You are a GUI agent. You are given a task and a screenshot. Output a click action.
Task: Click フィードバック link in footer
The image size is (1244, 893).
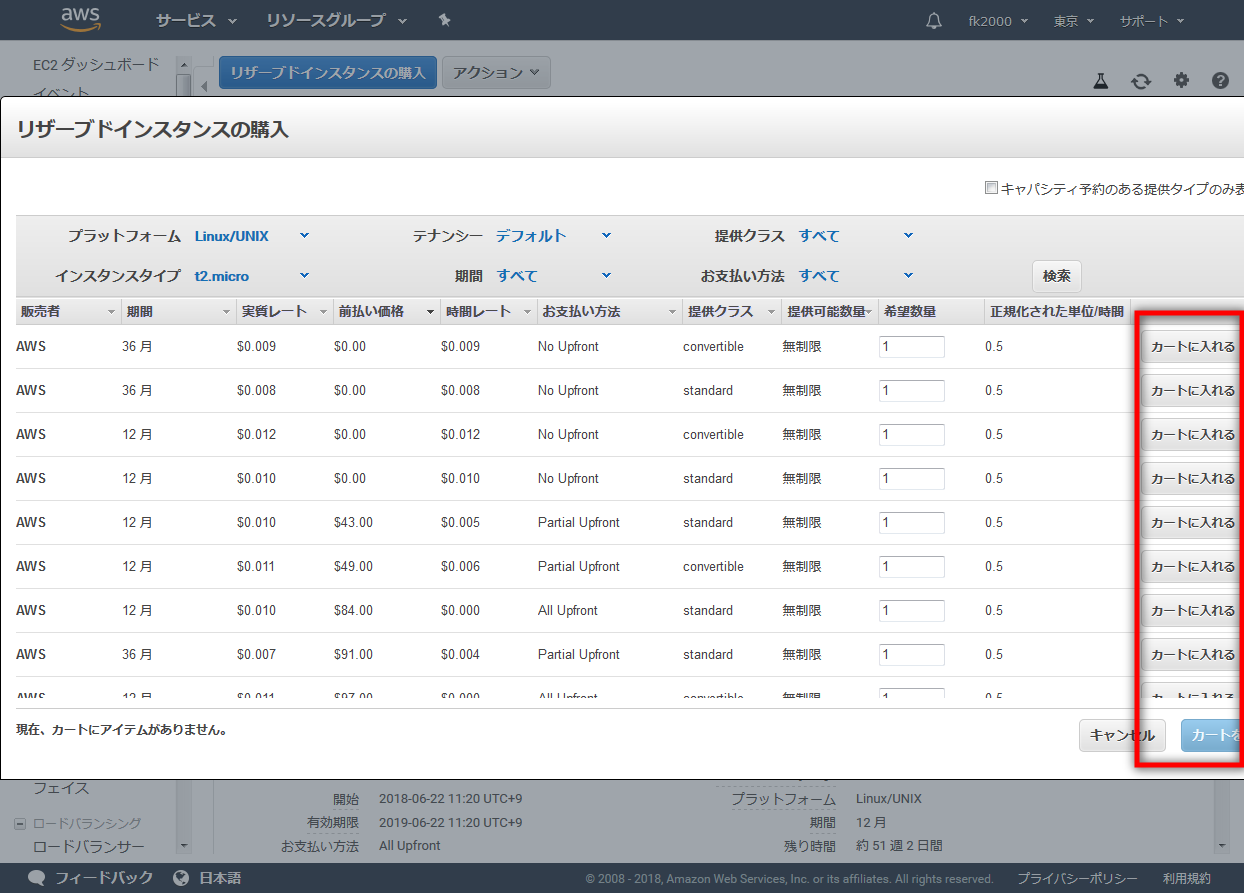[104, 878]
